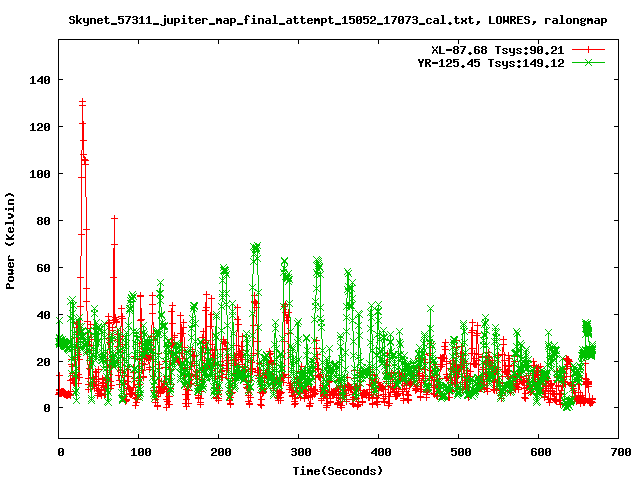
Task: Click x-axis tick label 200
Action: (x=220, y=452)
